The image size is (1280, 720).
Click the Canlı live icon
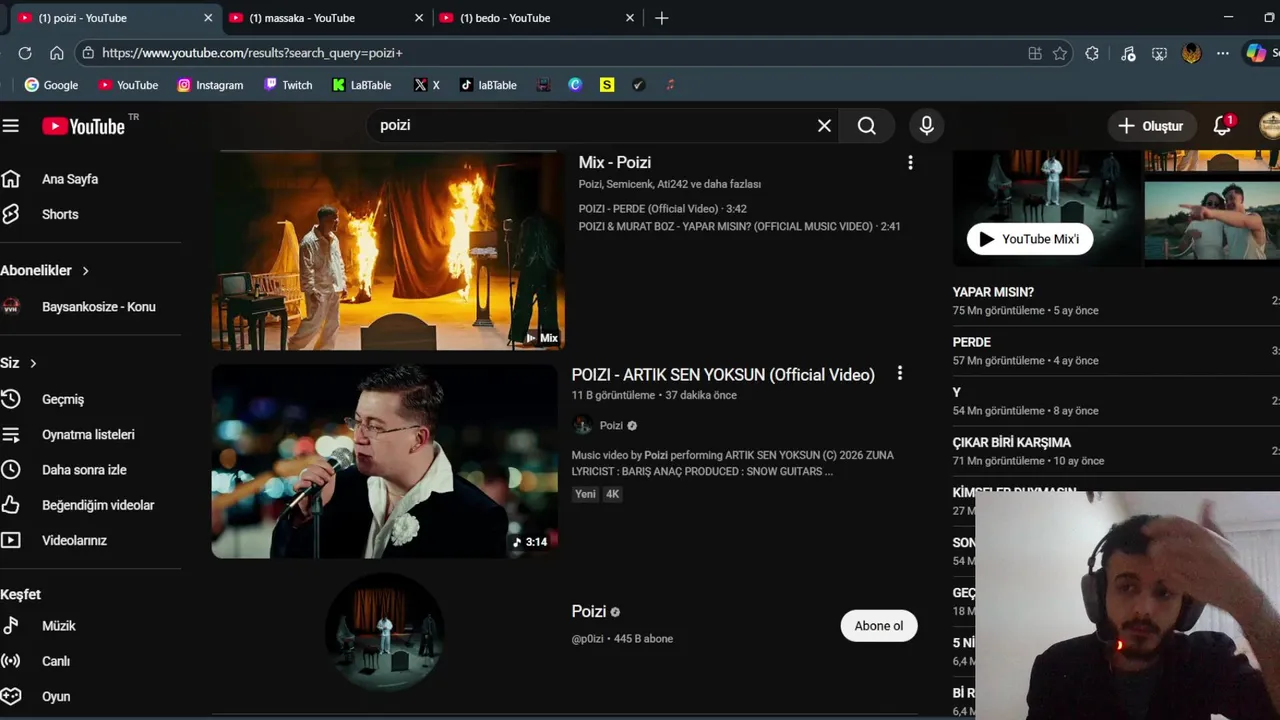11,661
